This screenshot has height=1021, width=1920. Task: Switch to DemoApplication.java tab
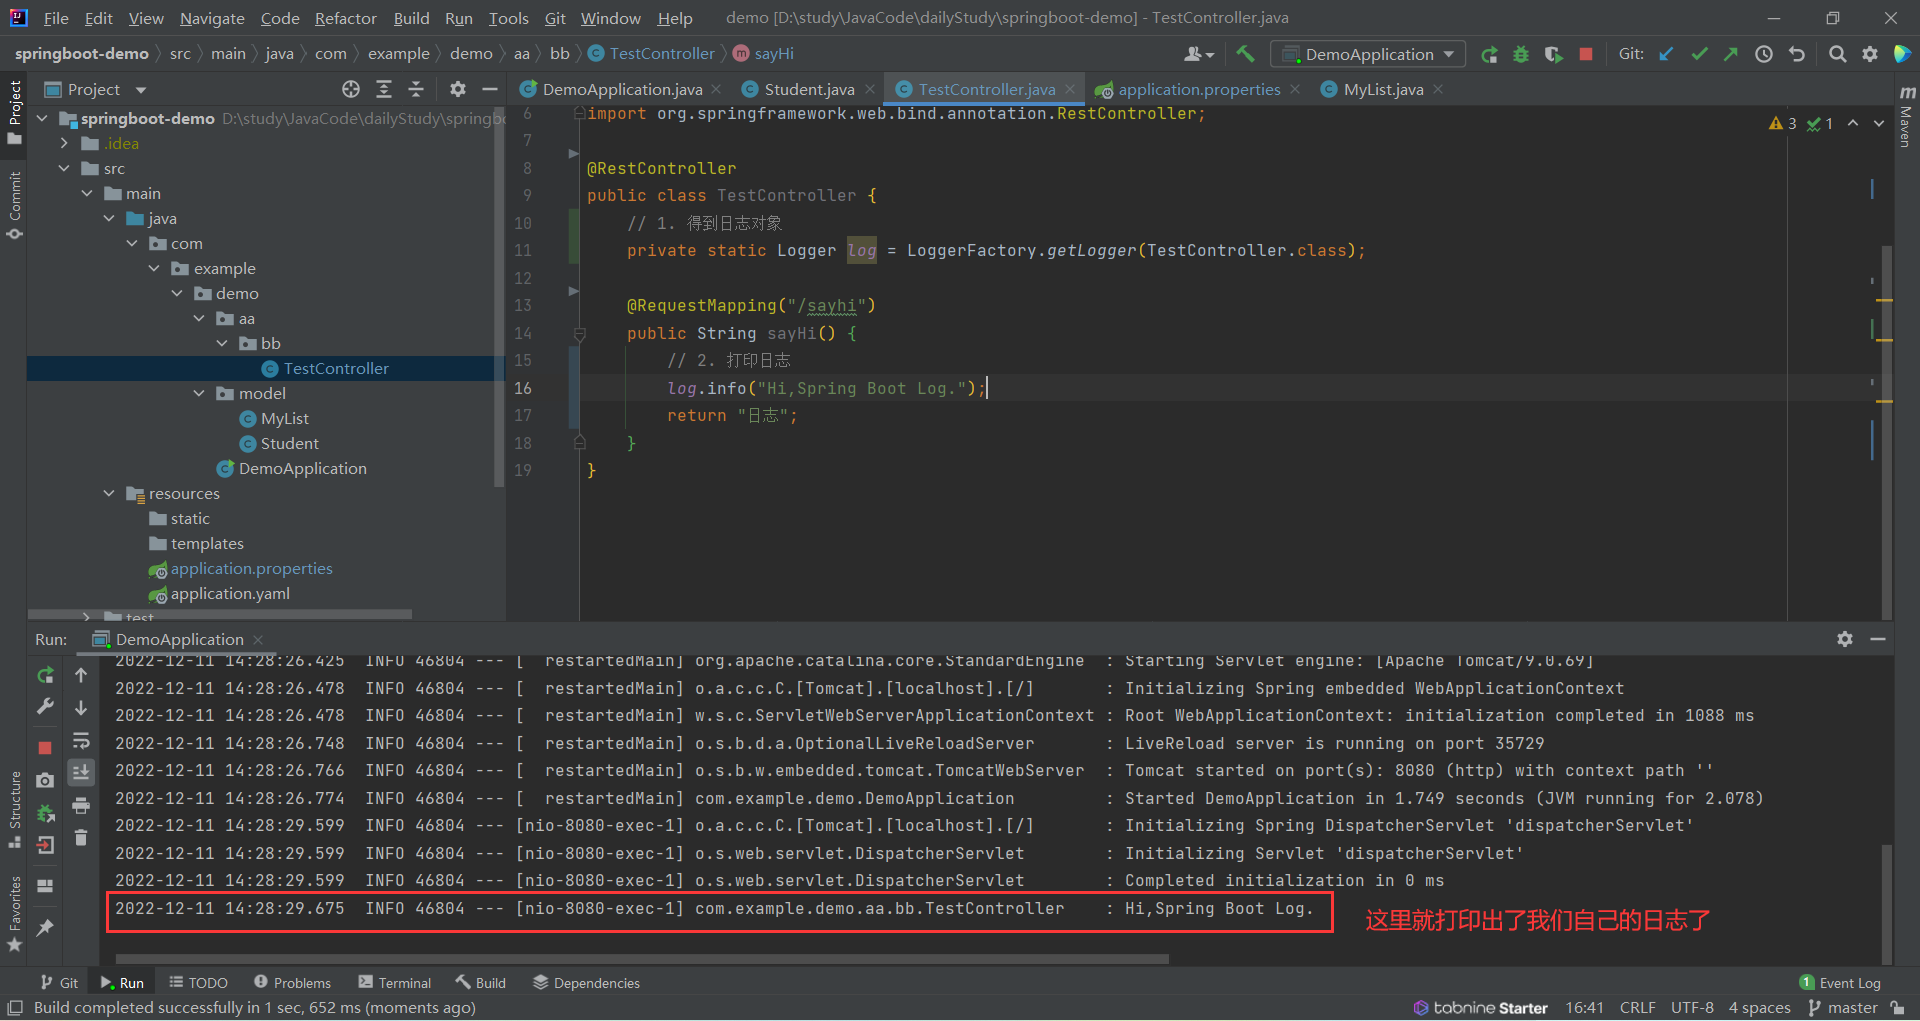click(x=622, y=89)
